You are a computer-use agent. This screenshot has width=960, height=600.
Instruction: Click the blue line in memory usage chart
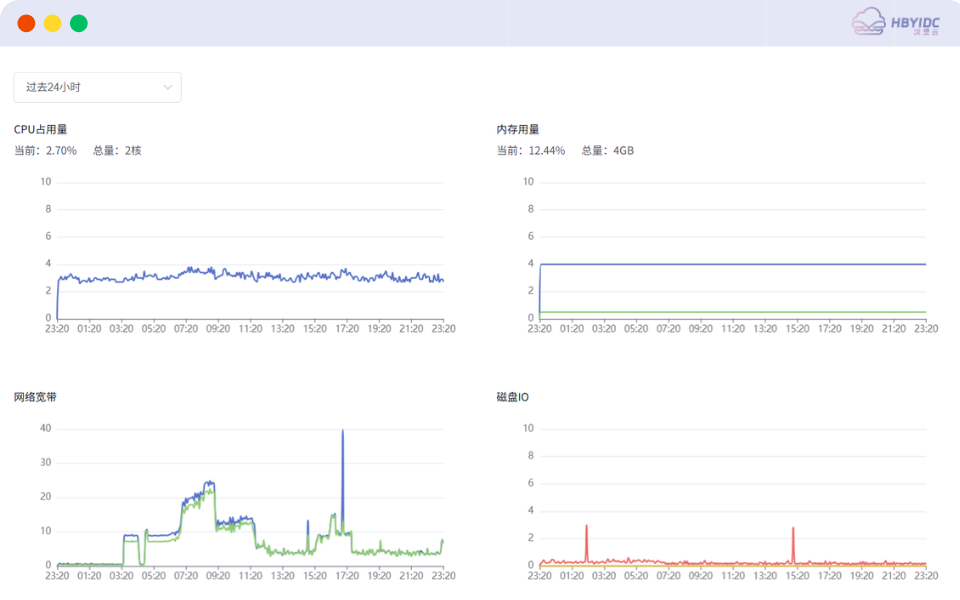[730, 264]
